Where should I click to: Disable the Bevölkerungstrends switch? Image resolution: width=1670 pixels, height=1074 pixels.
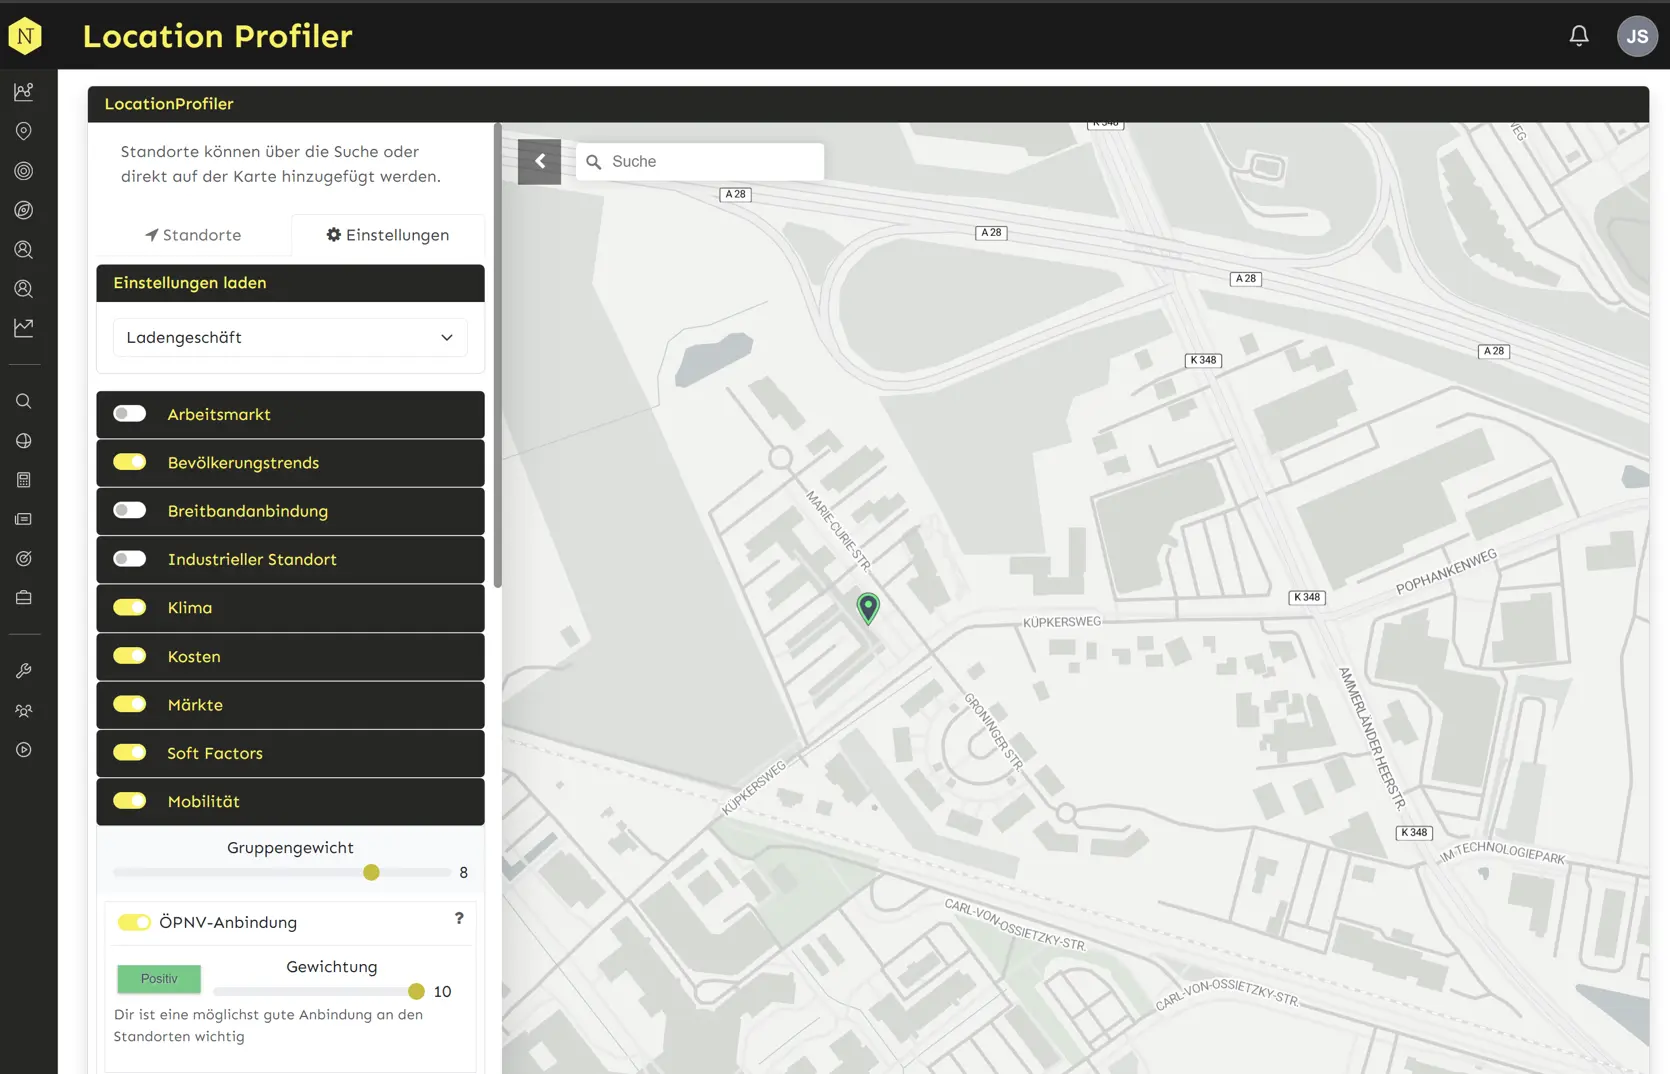pos(130,462)
